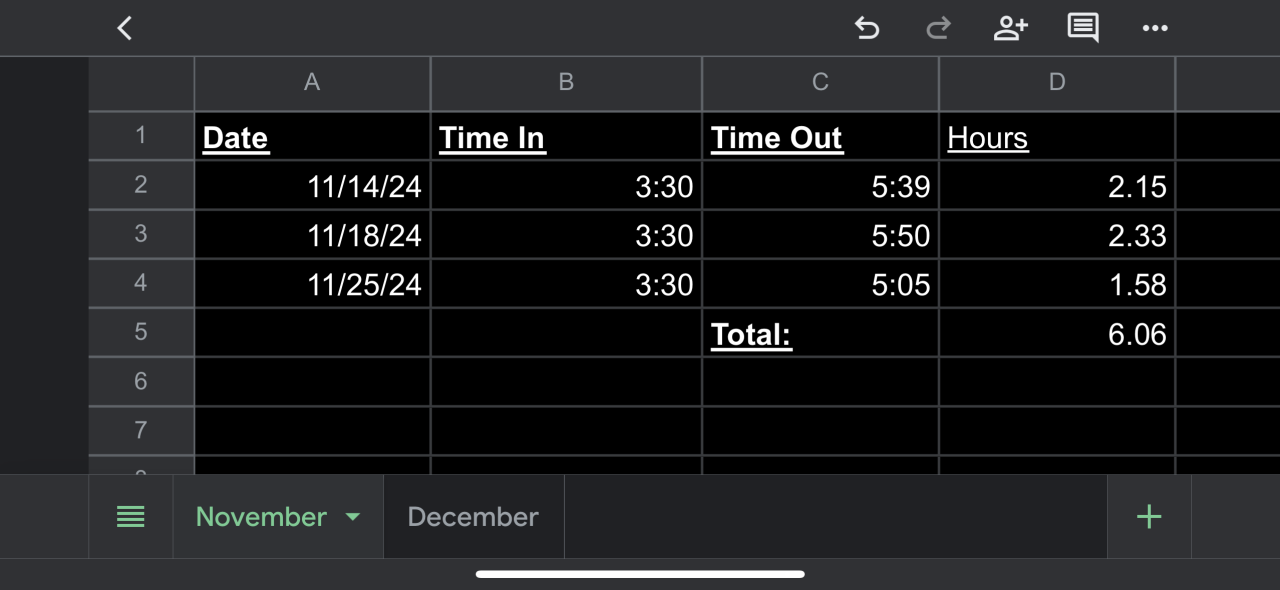Select the bold Total: label cell
This screenshot has height=590, width=1280.
(x=820, y=333)
